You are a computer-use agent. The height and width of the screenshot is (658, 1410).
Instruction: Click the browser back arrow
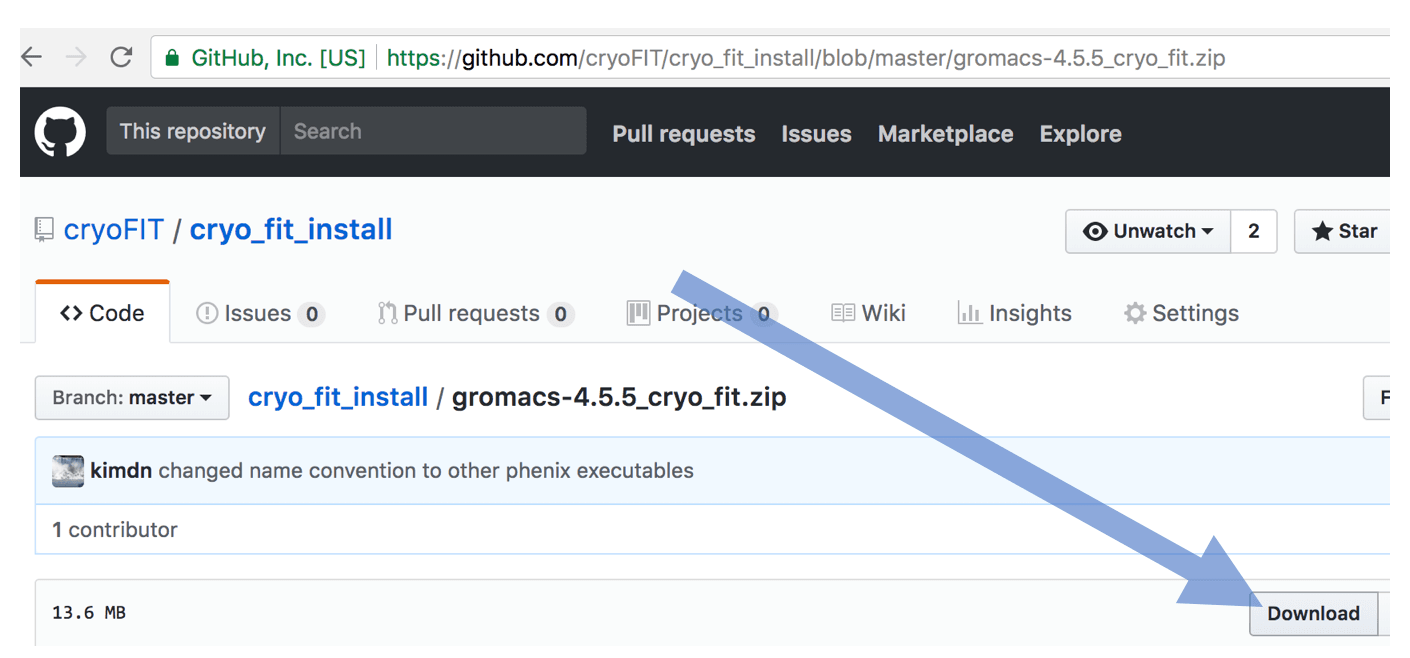[32, 57]
